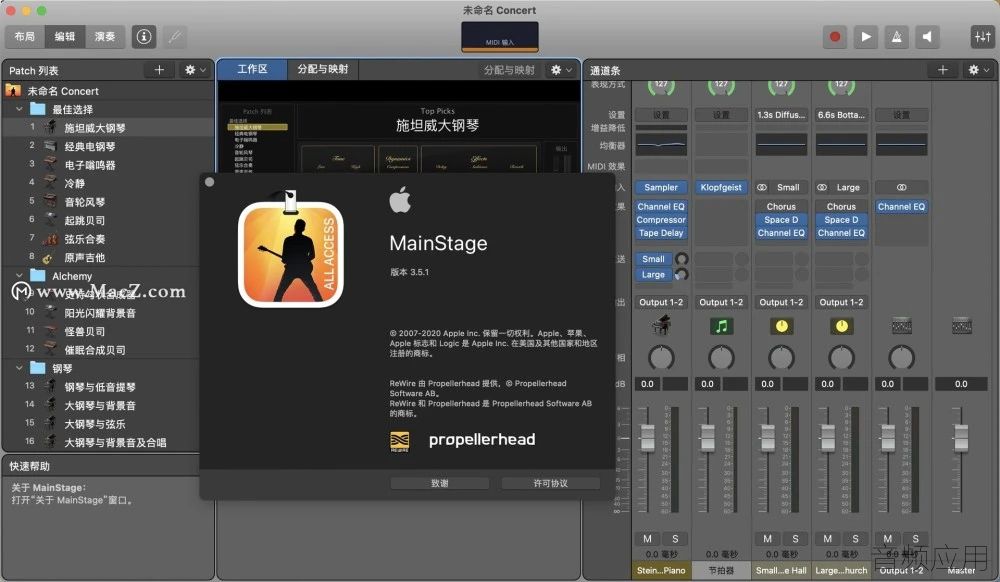
Task: Click the yellow knob icon on Large...hurch strip
Action: pos(841,326)
